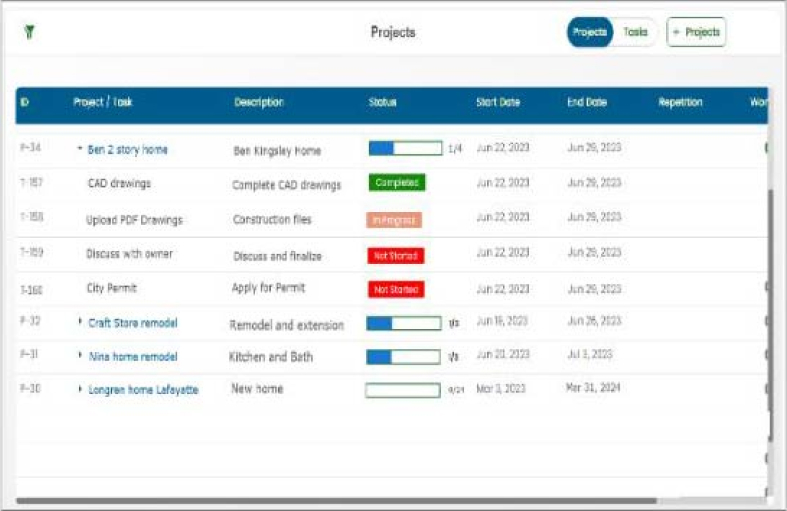
Task: Click the green filter icon
Action: point(29,32)
